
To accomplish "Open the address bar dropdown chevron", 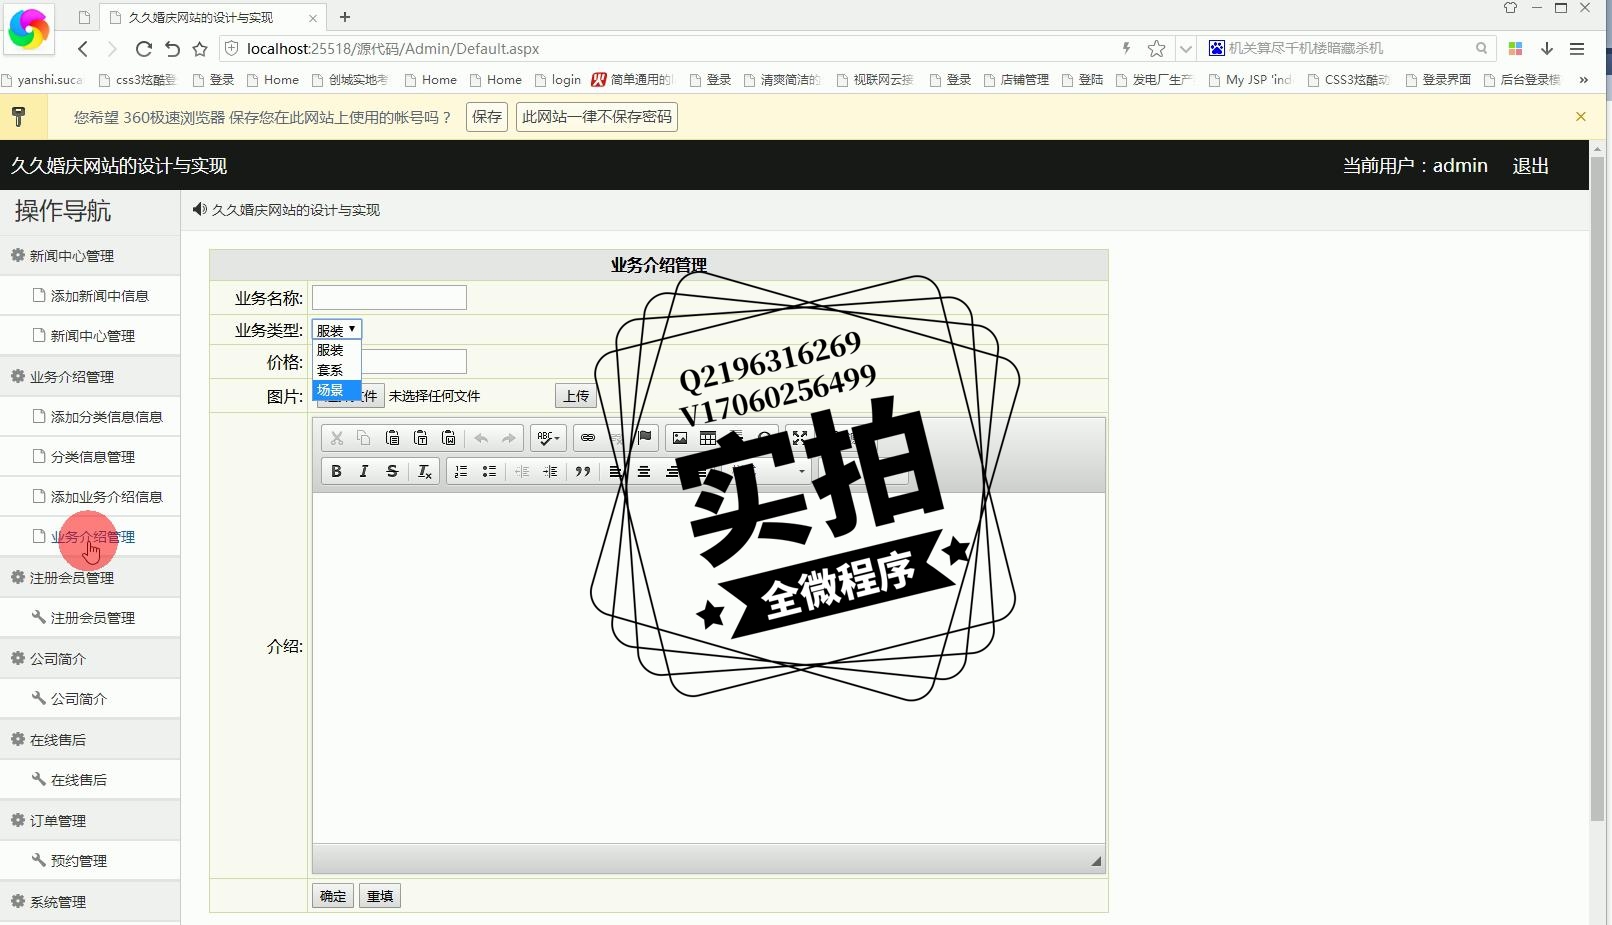I will click(x=1185, y=48).
